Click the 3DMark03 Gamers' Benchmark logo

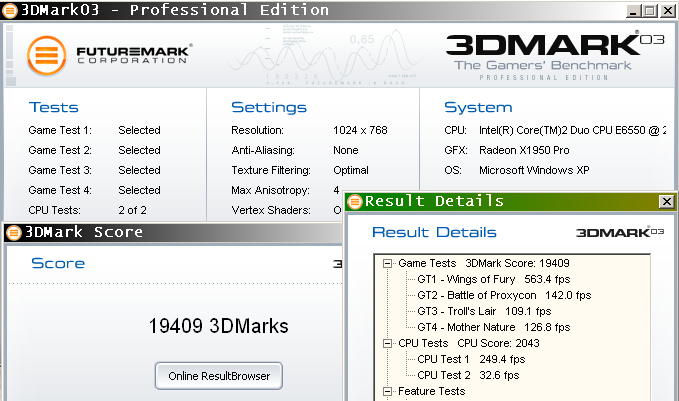point(554,56)
